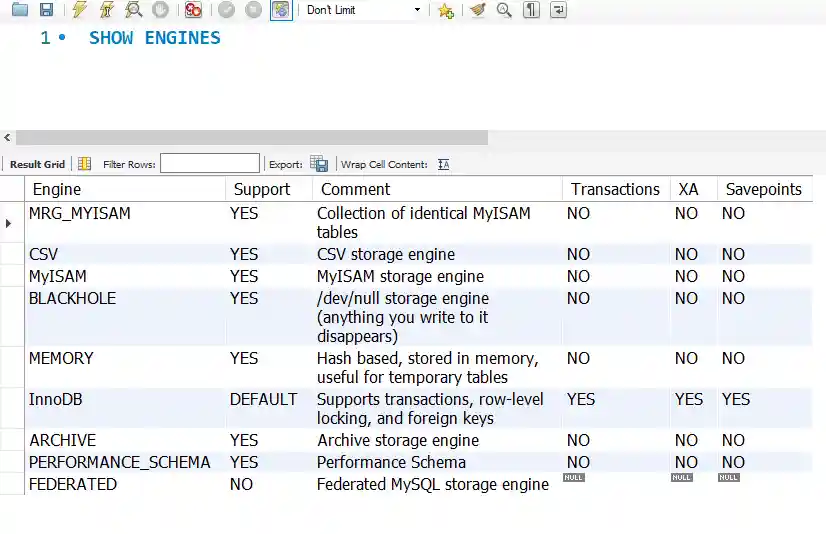This screenshot has height=534, width=826.
Task: Execute statement under cursor (lightning with cursor)
Action: 107,9
